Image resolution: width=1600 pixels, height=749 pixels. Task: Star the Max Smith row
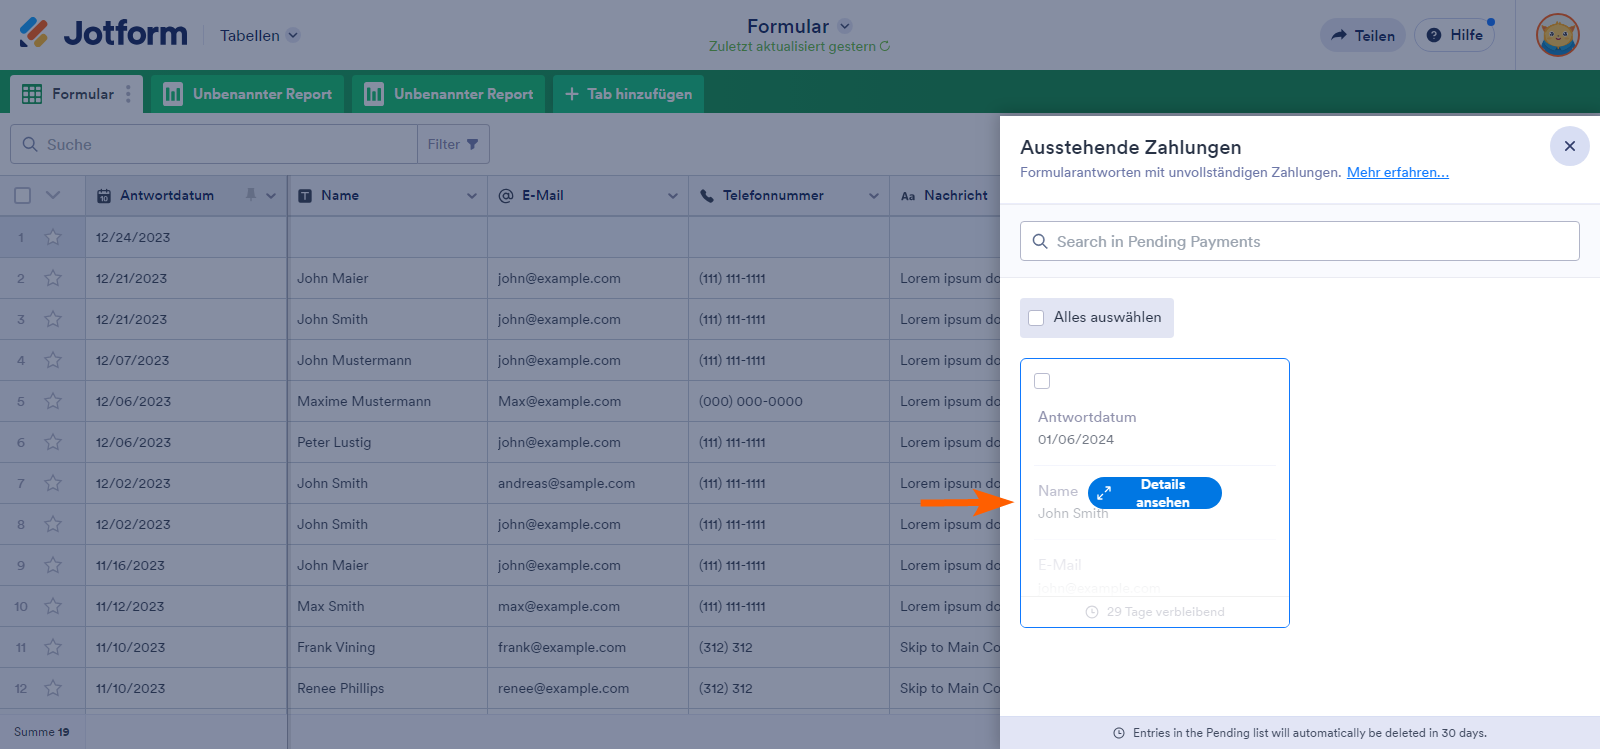(x=53, y=606)
